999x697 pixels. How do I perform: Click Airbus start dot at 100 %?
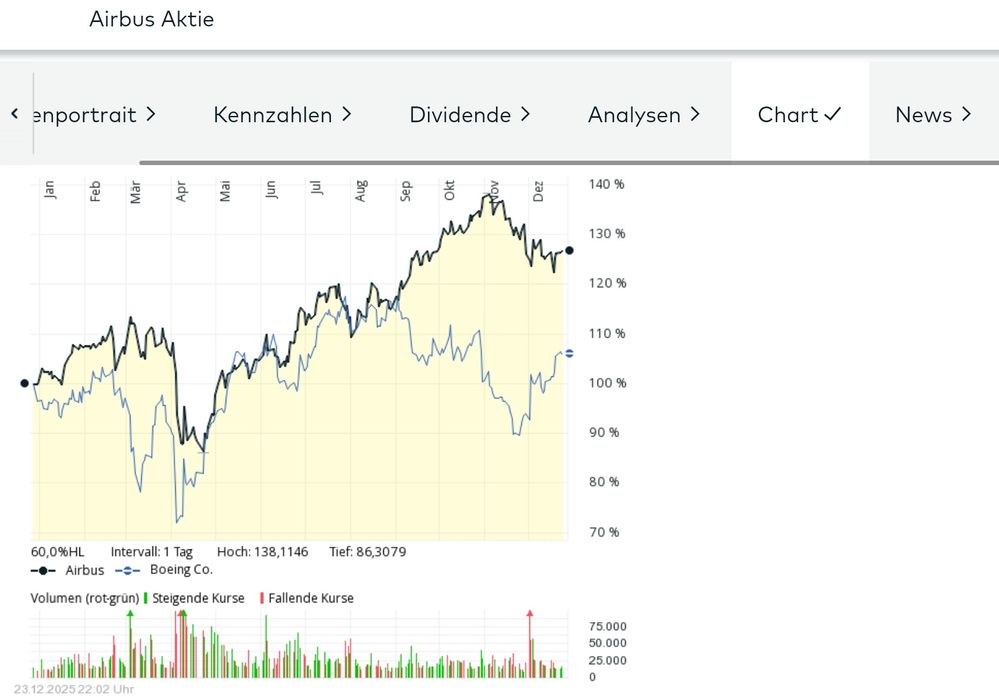click(25, 383)
